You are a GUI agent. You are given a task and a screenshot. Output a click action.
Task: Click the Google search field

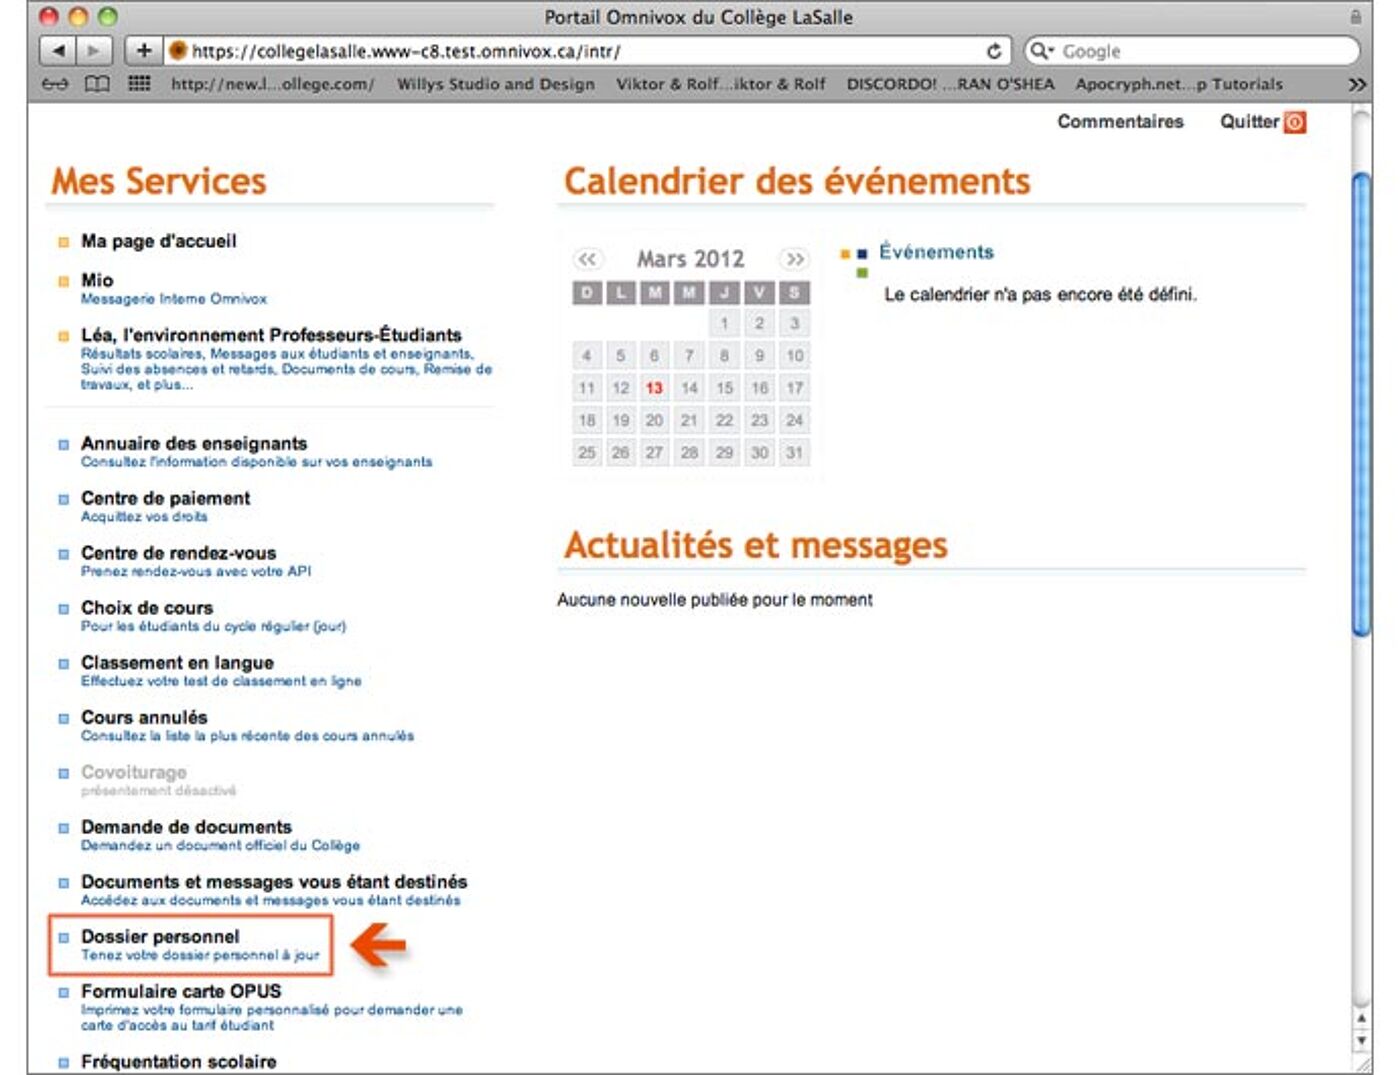[x=1192, y=51]
